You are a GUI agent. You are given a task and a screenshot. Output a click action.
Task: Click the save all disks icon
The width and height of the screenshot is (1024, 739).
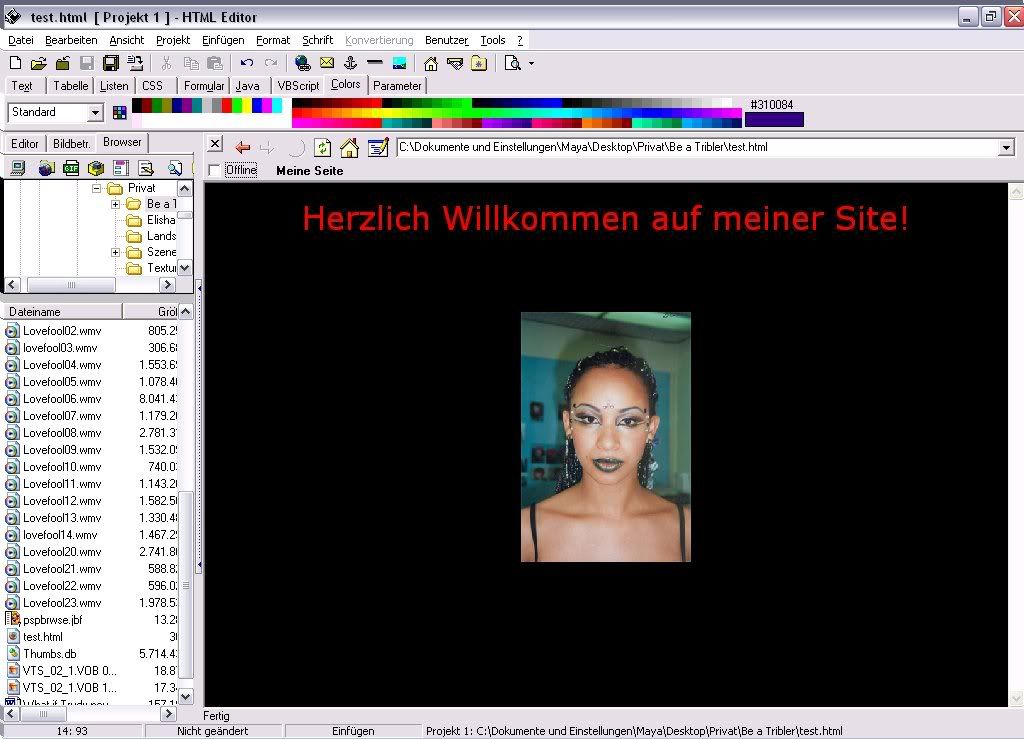point(111,63)
